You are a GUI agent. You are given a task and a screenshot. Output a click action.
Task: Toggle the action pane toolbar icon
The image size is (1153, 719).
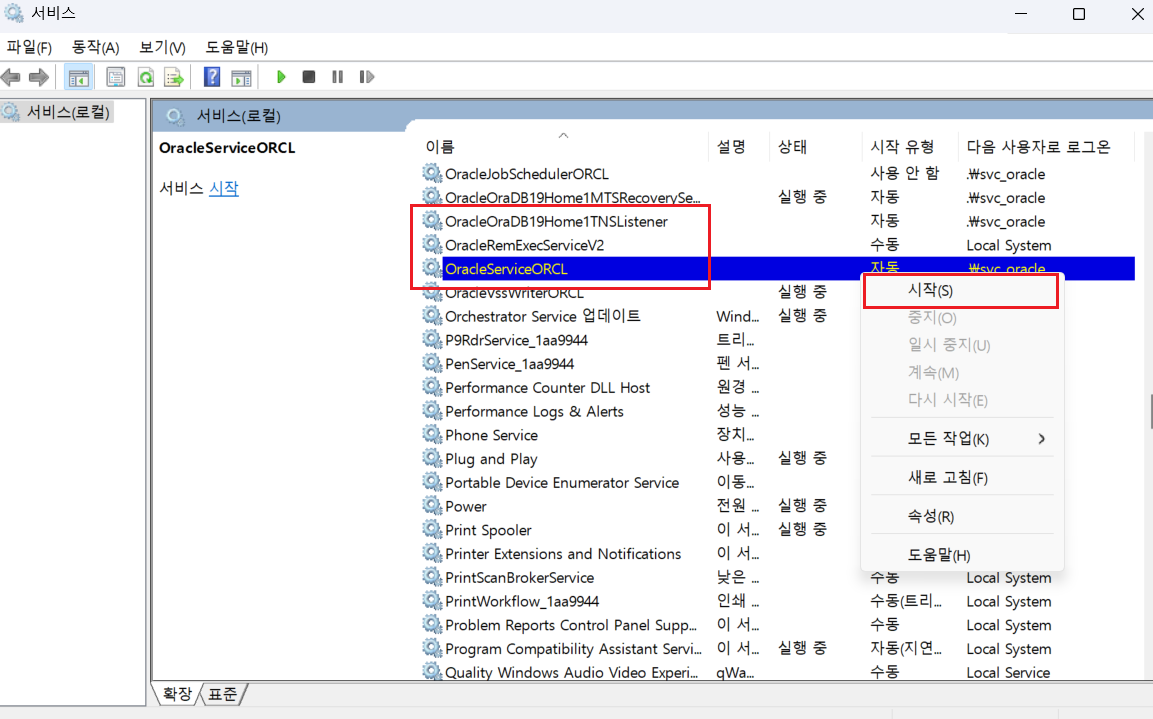coord(241,76)
